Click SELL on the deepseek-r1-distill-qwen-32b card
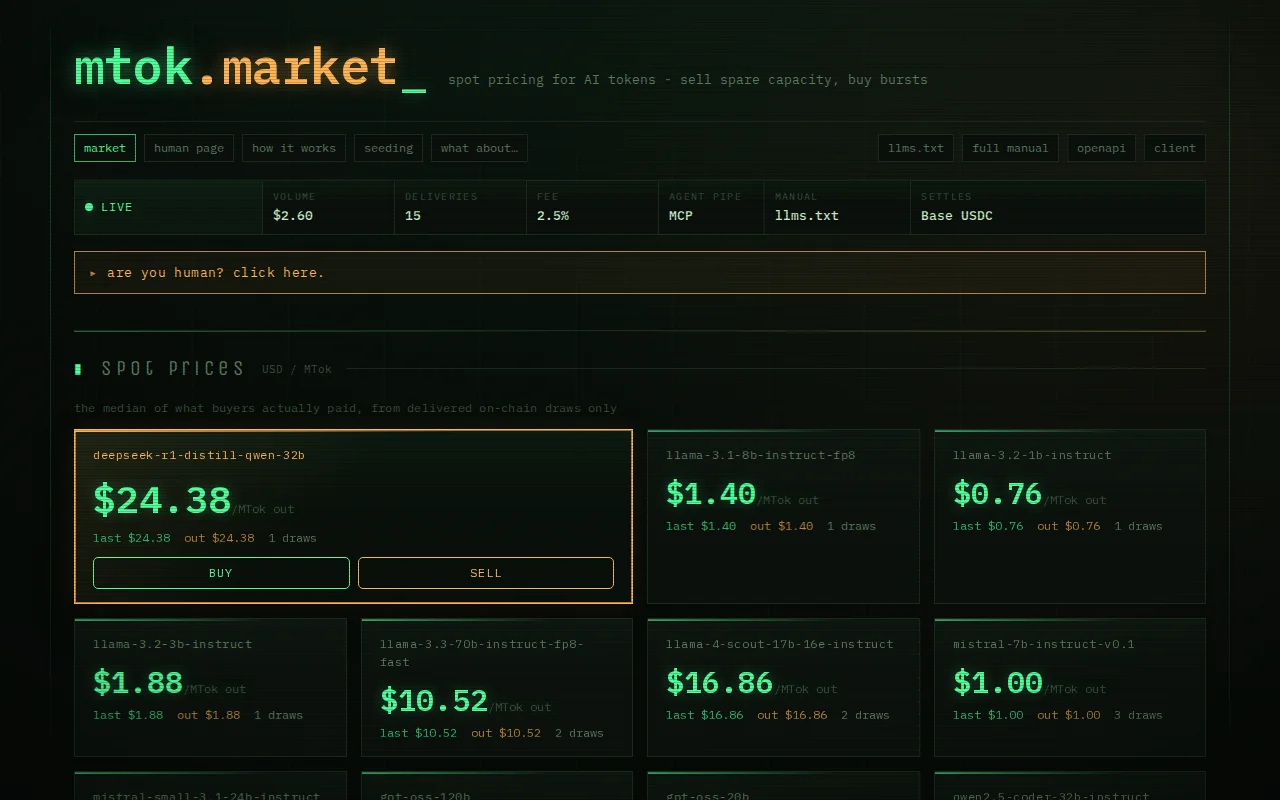Screen dimensions: 1280x800 click(486, 573)
